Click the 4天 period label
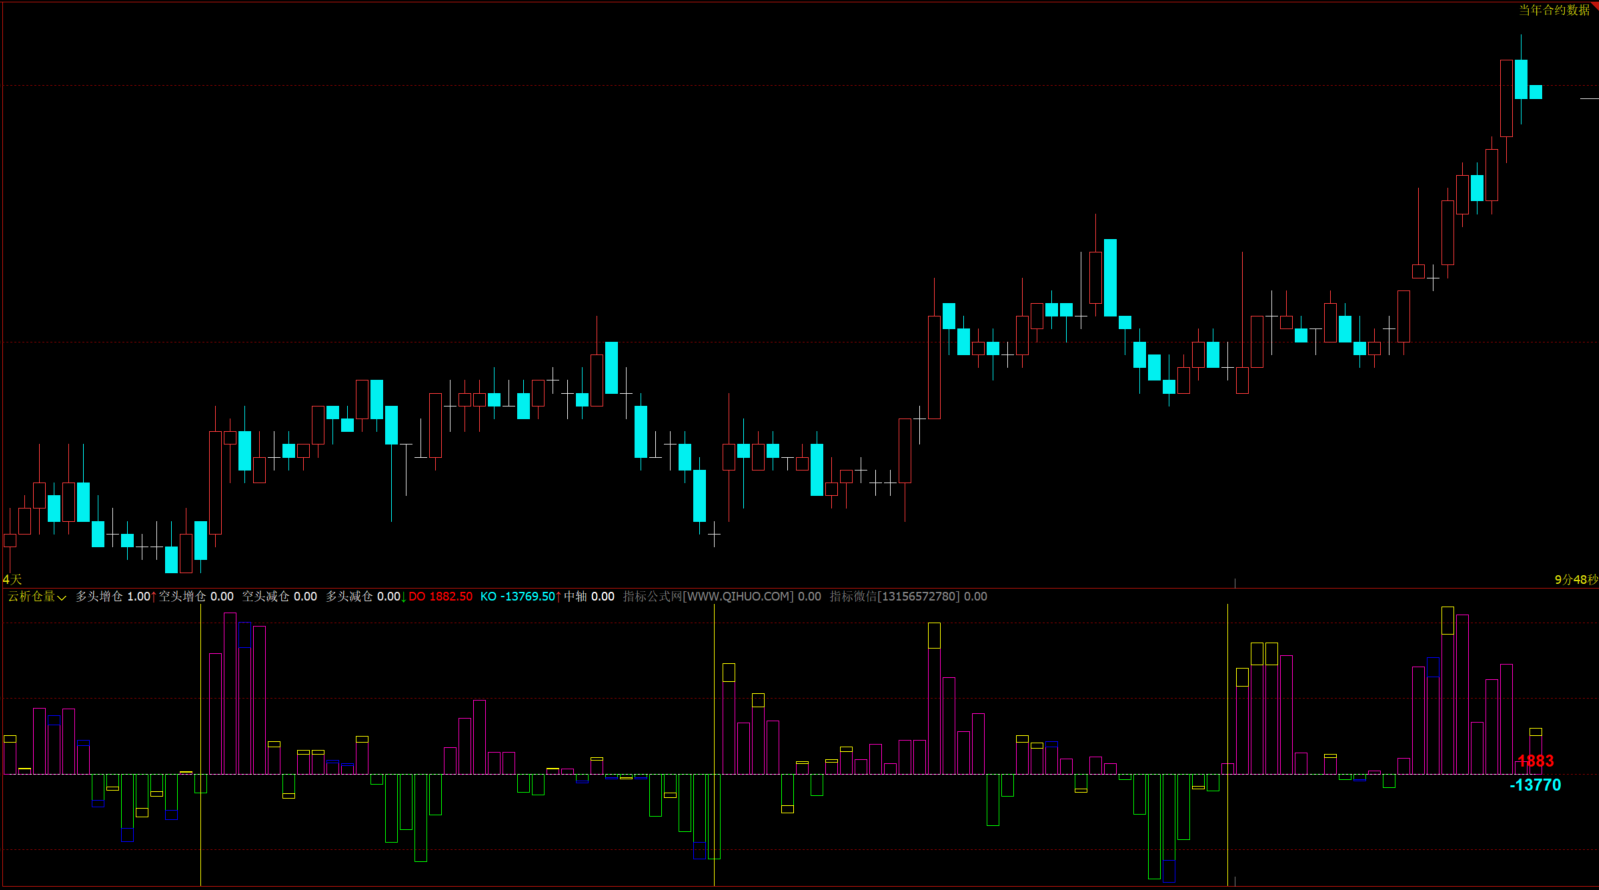The height and width of the screenshot is (890, 1599). [x=12, y=580]
